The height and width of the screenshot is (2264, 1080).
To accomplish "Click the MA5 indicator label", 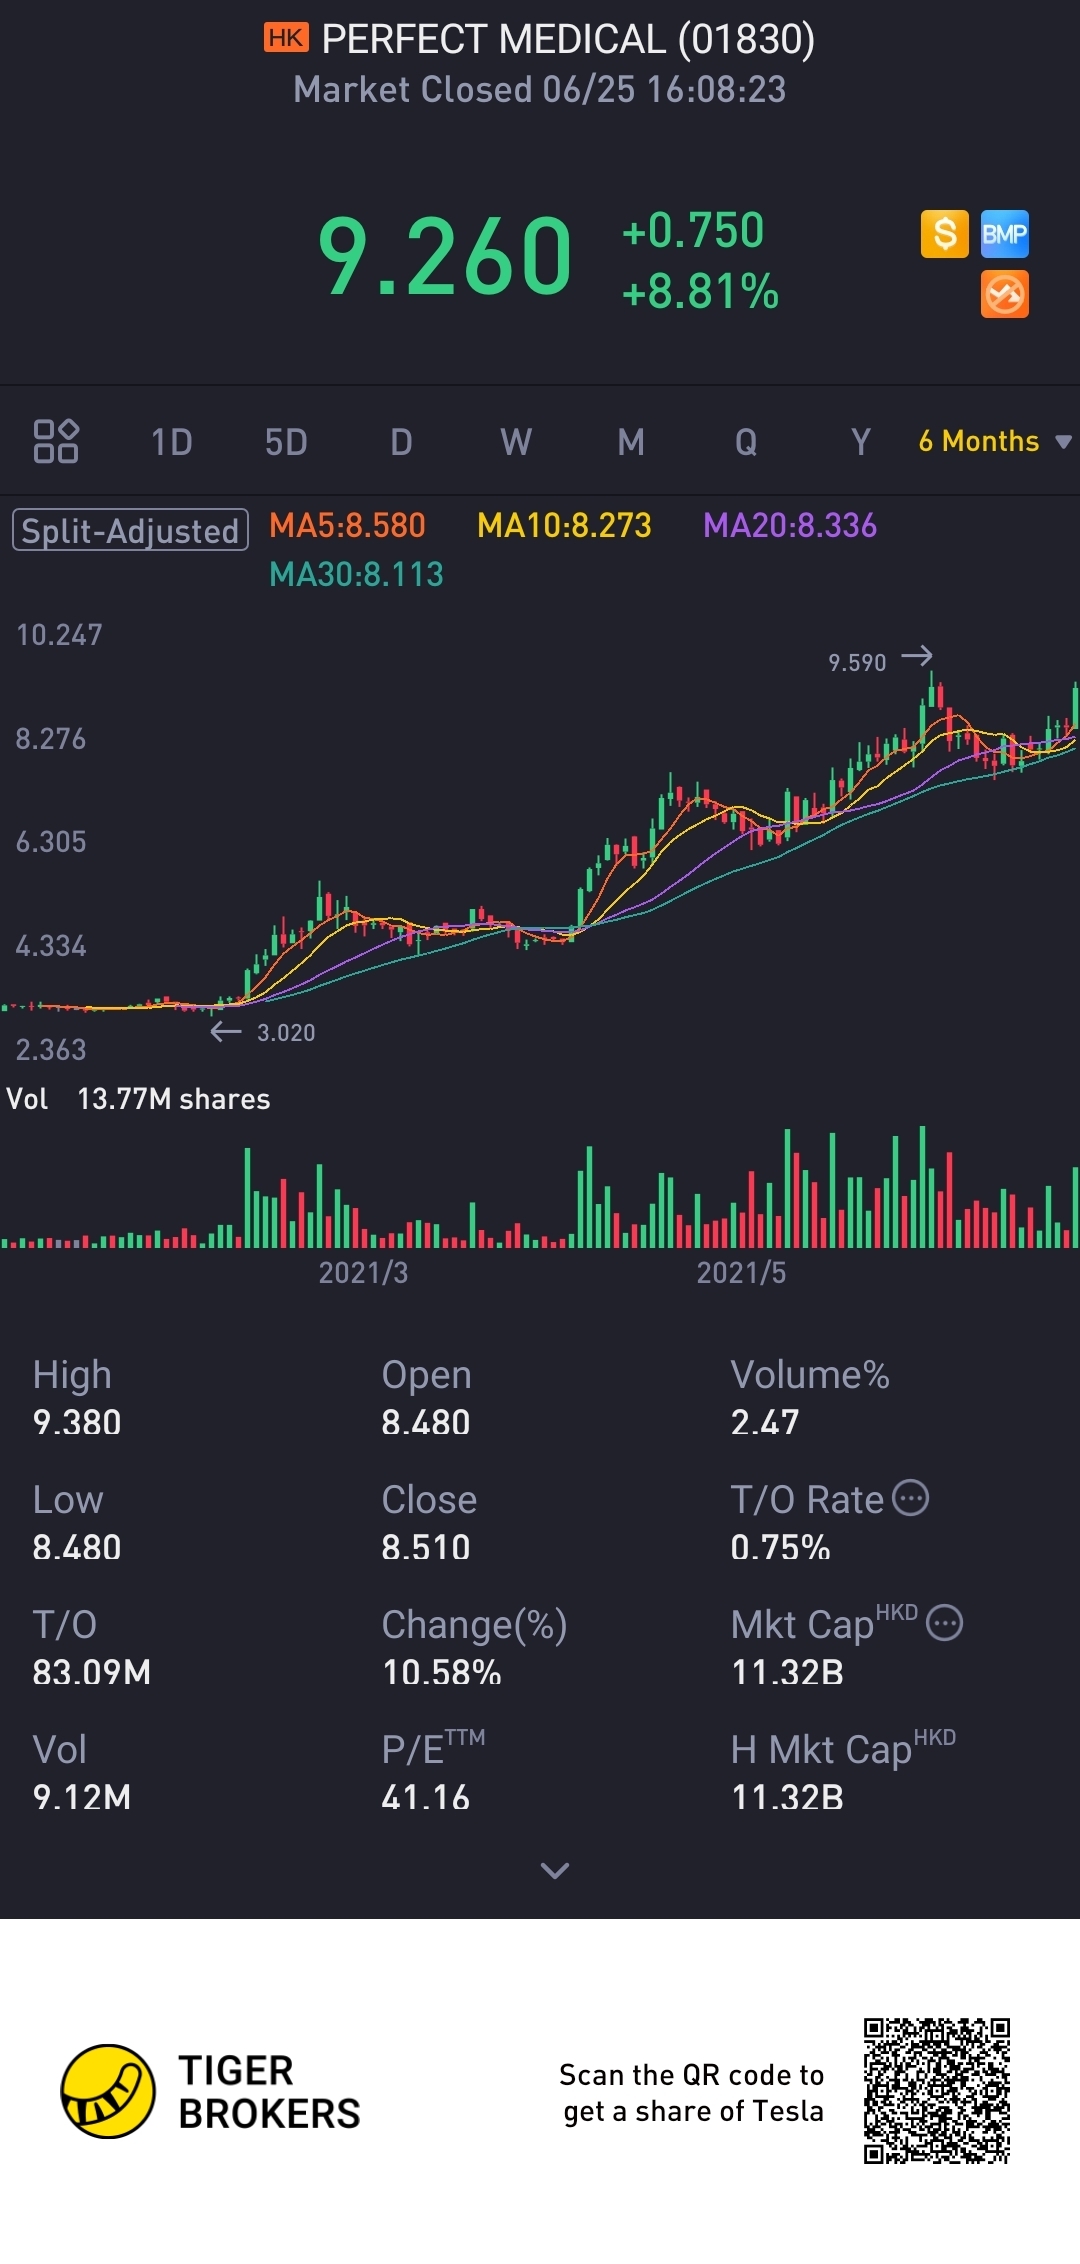I will click(347, 525).
